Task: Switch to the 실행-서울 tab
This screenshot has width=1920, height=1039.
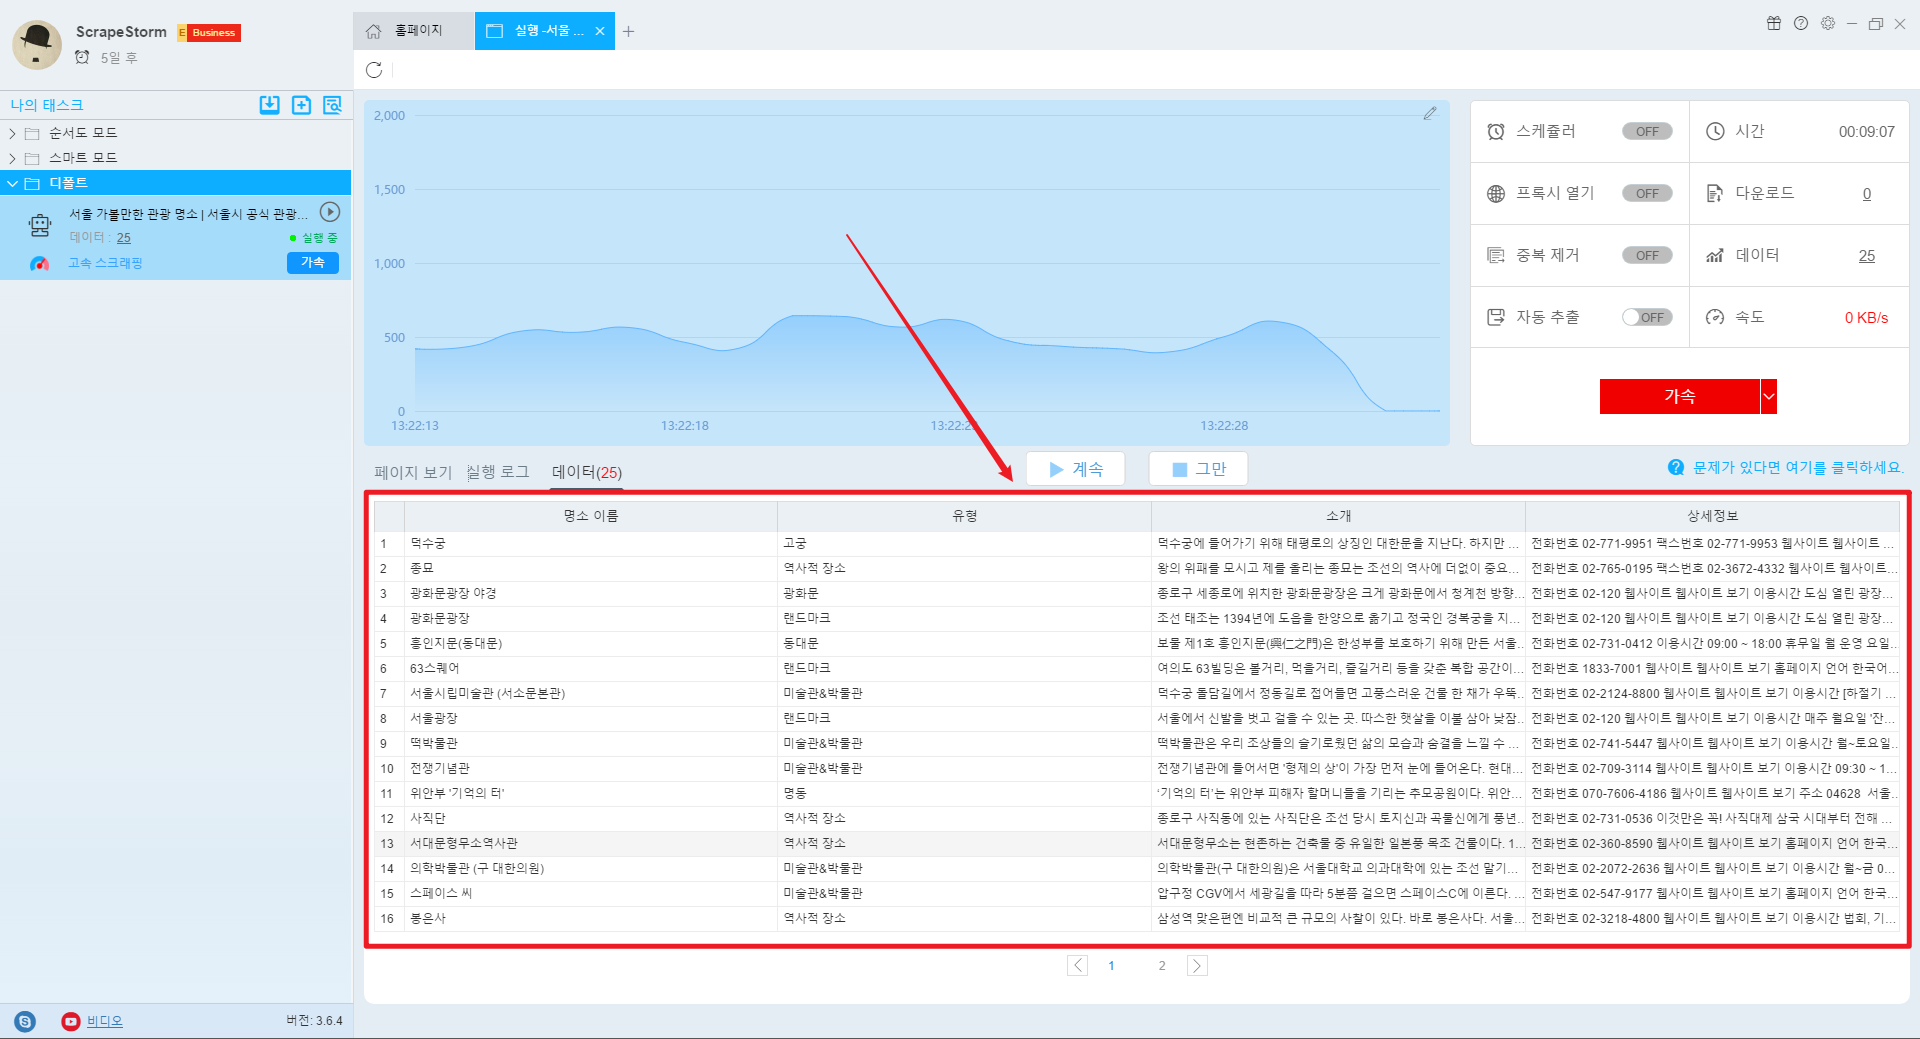Action: click(544, 31)
